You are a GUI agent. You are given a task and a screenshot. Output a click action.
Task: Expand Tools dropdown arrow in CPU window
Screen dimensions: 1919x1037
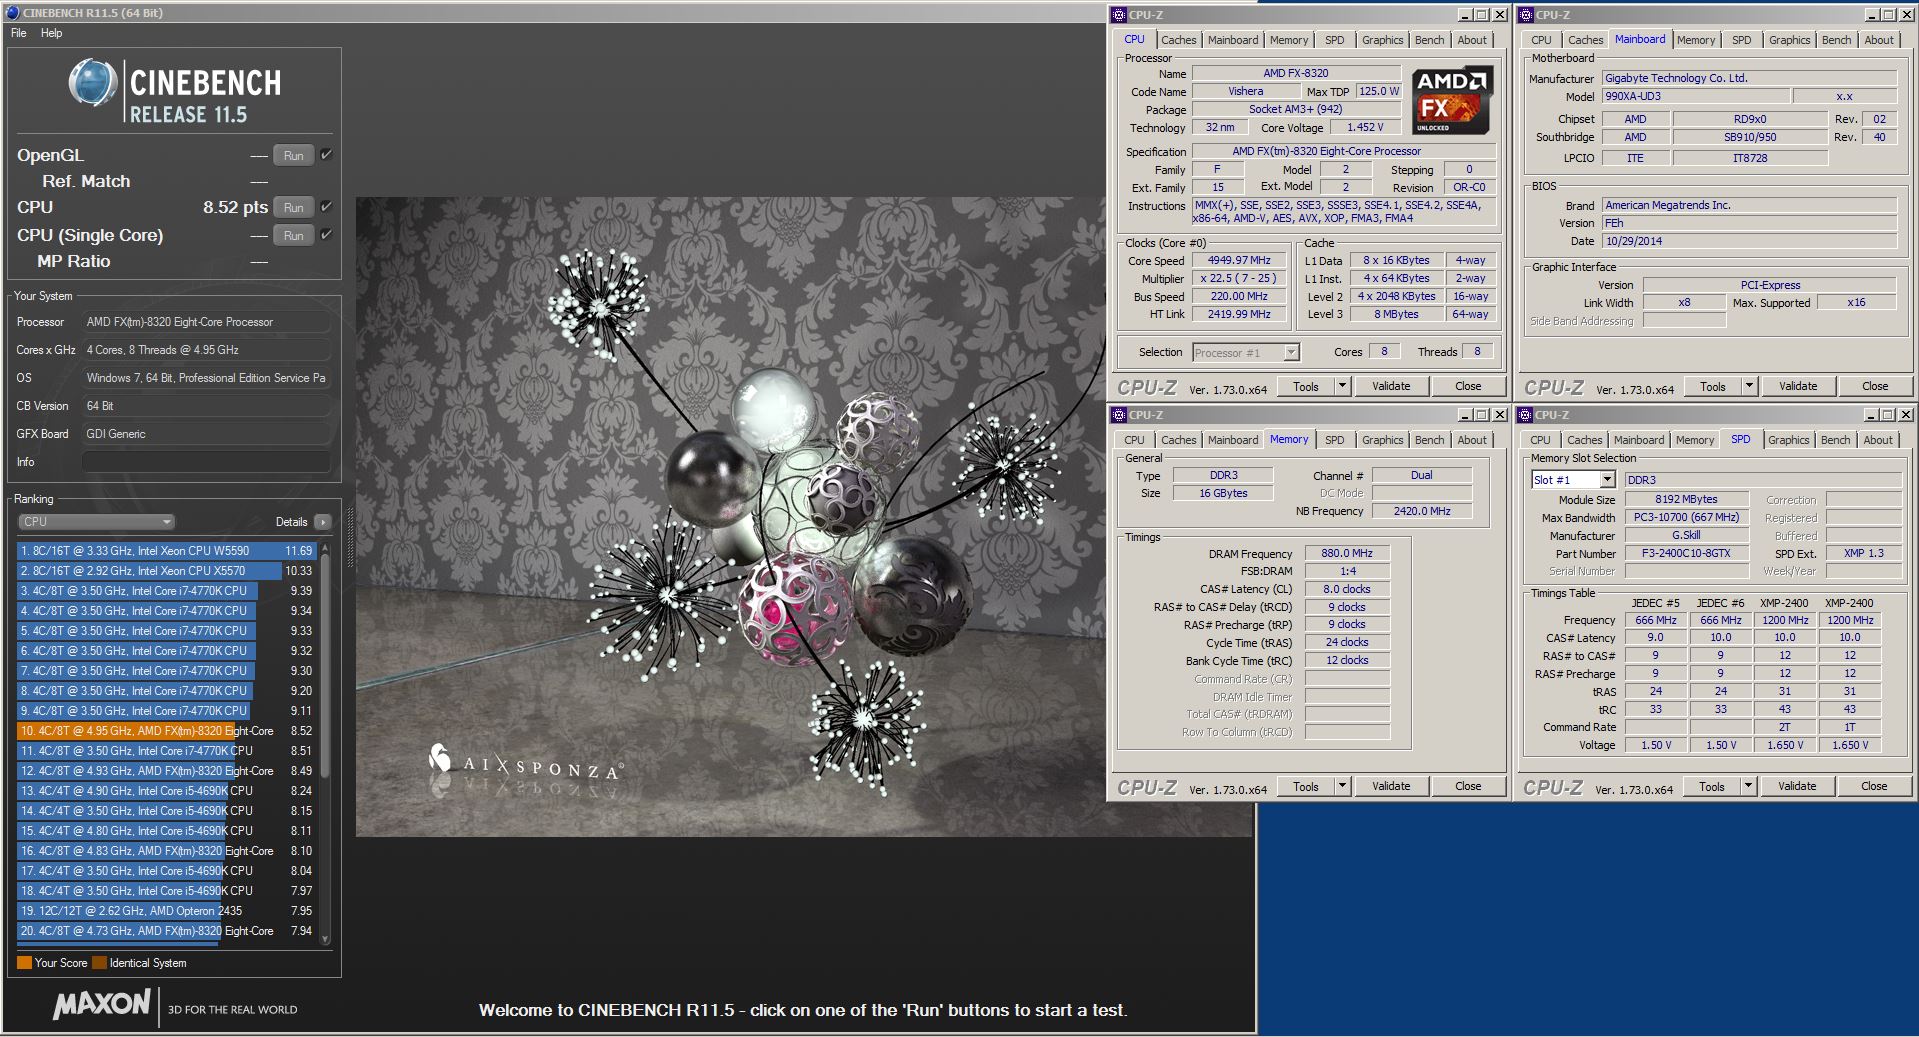(1342, 386)
